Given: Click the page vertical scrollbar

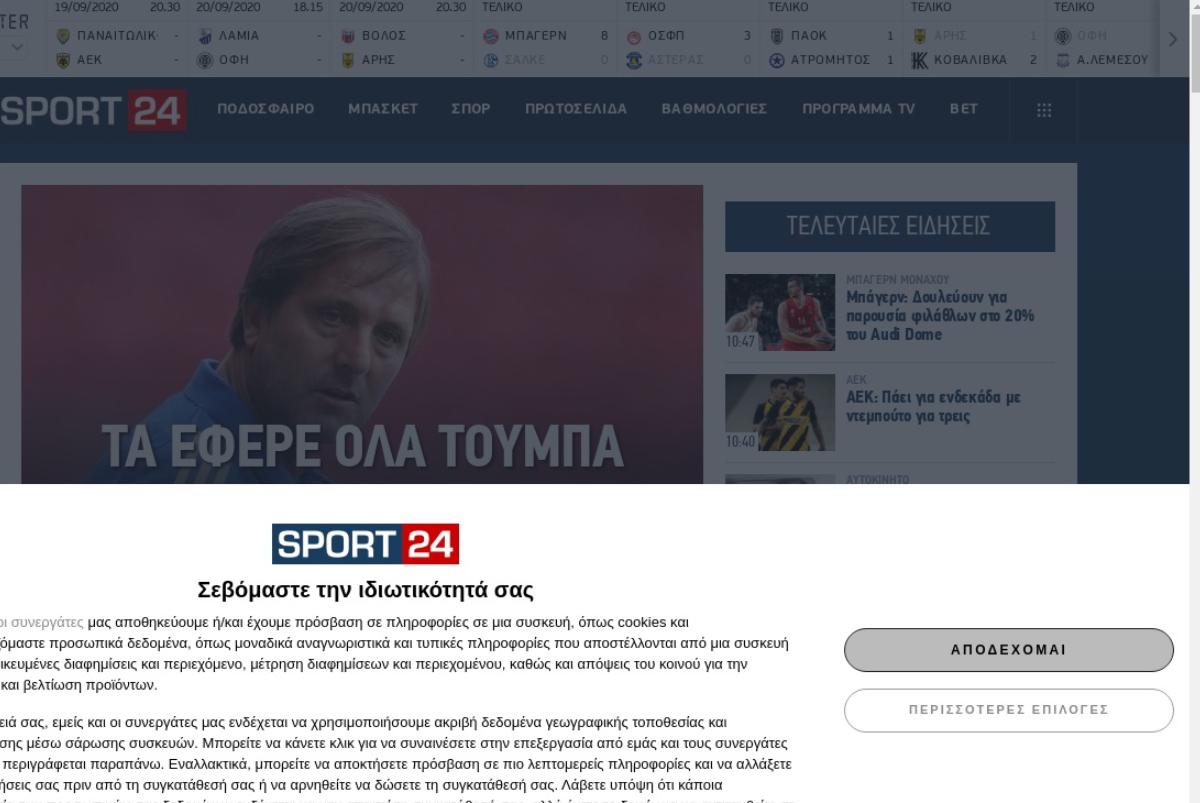Looking at the screenshot, I should pyautogui.click(x=1194, y=400).
